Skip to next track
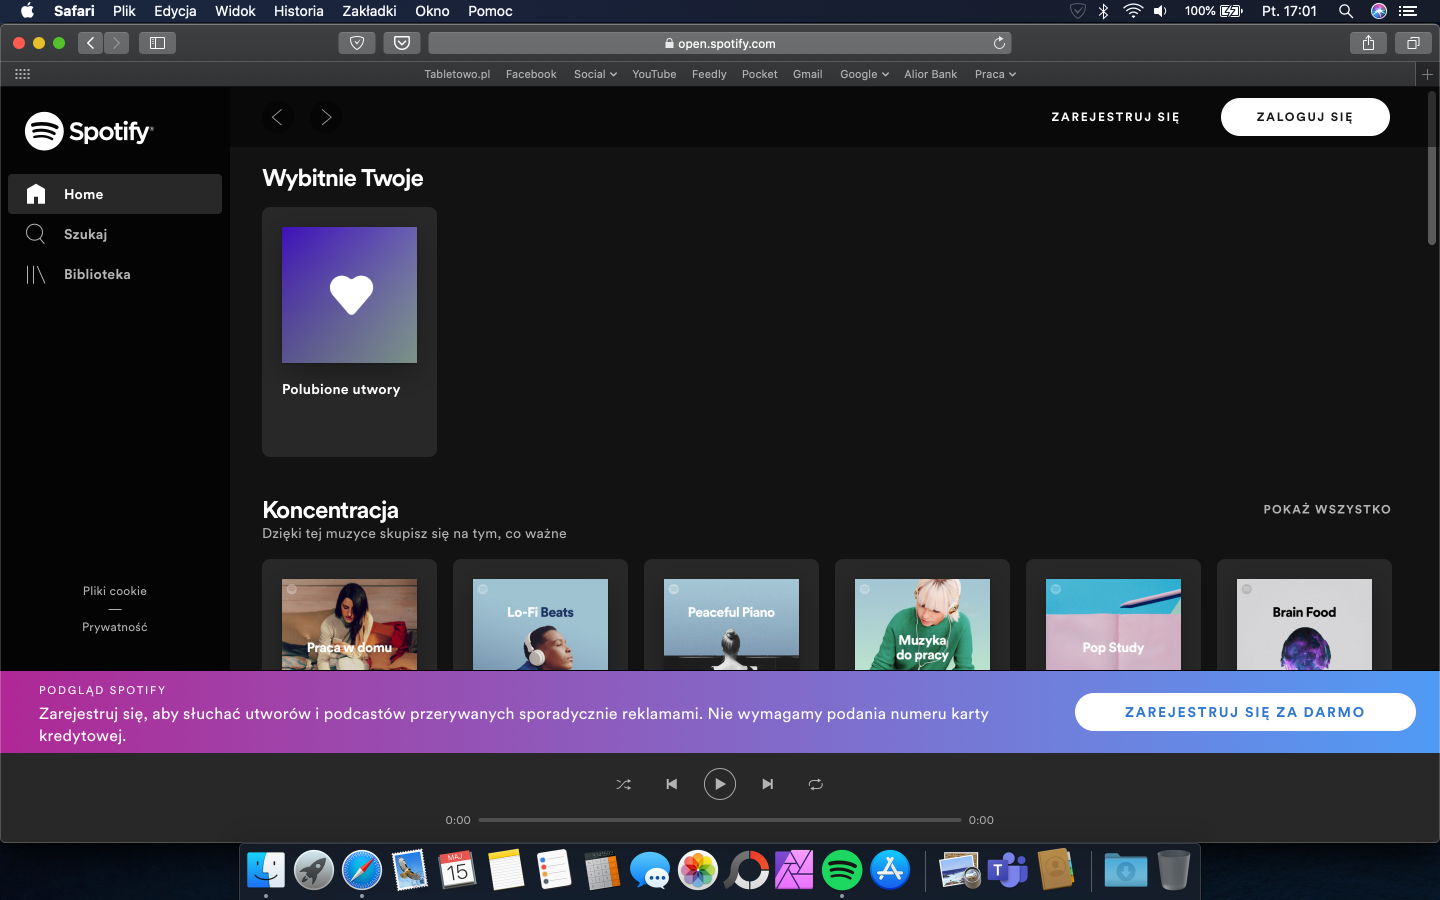 pos(768,784)
